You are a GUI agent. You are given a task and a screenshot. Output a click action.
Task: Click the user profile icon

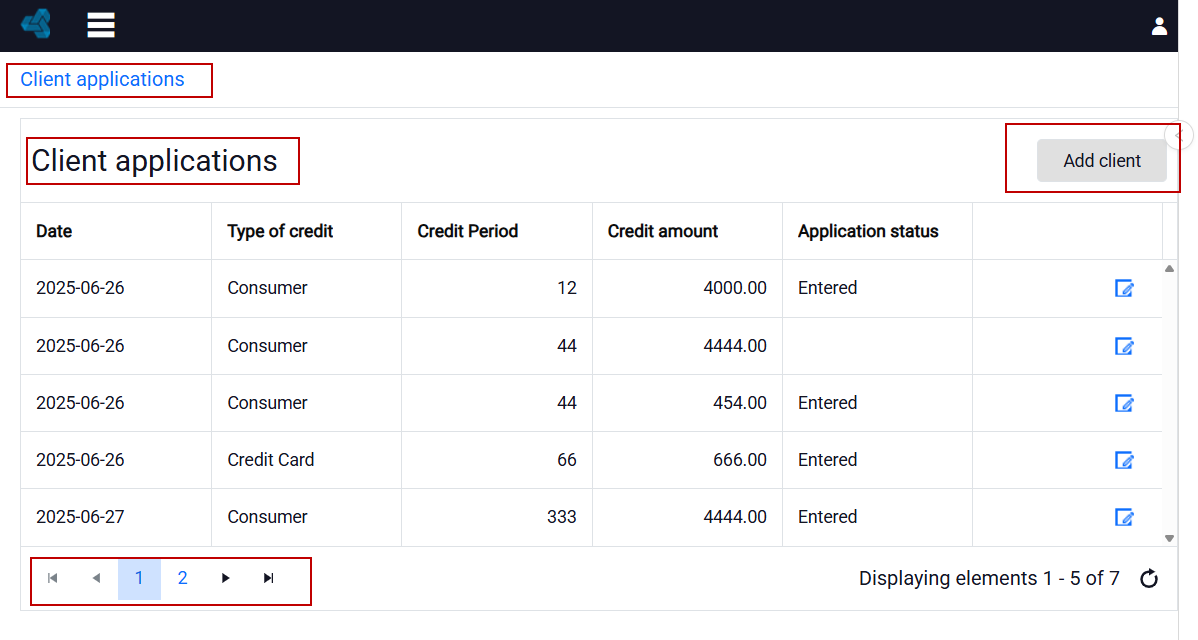tap(1159, 27)
